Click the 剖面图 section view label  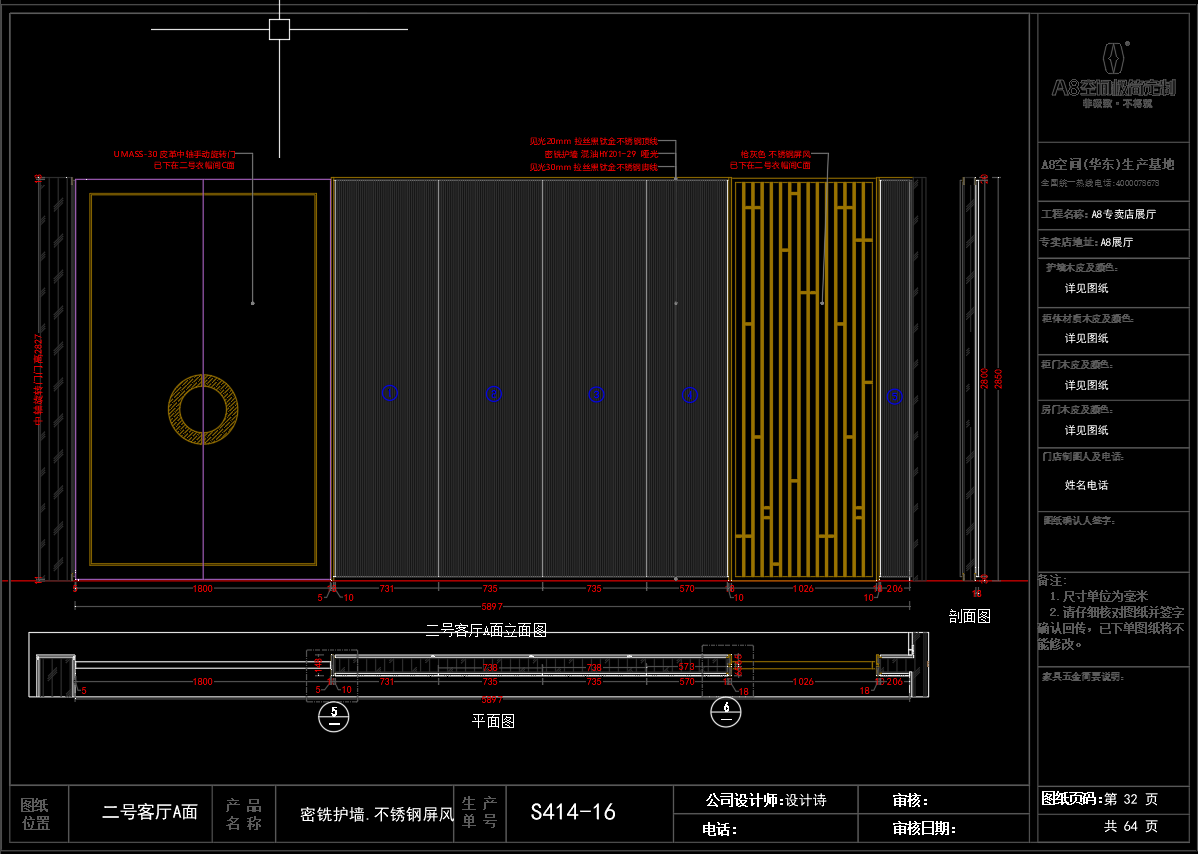[x=969, y=617]
